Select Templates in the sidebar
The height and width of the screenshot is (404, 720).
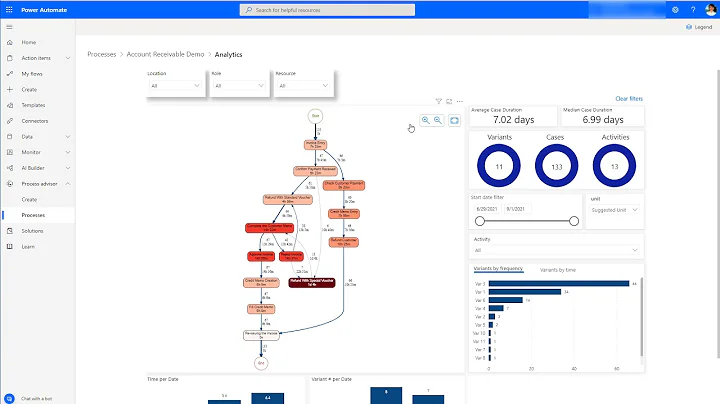[x=34, y=105]
